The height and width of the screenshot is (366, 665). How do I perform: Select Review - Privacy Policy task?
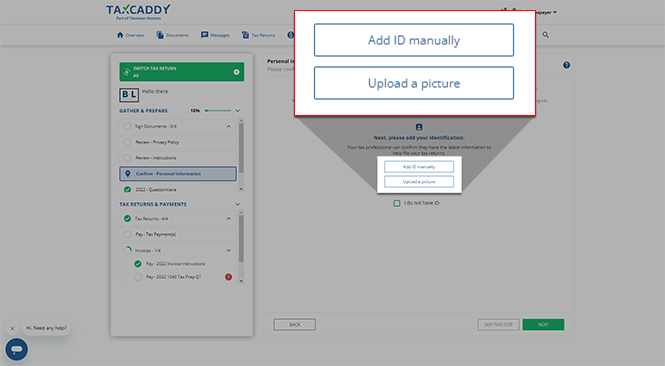(178, 142)
